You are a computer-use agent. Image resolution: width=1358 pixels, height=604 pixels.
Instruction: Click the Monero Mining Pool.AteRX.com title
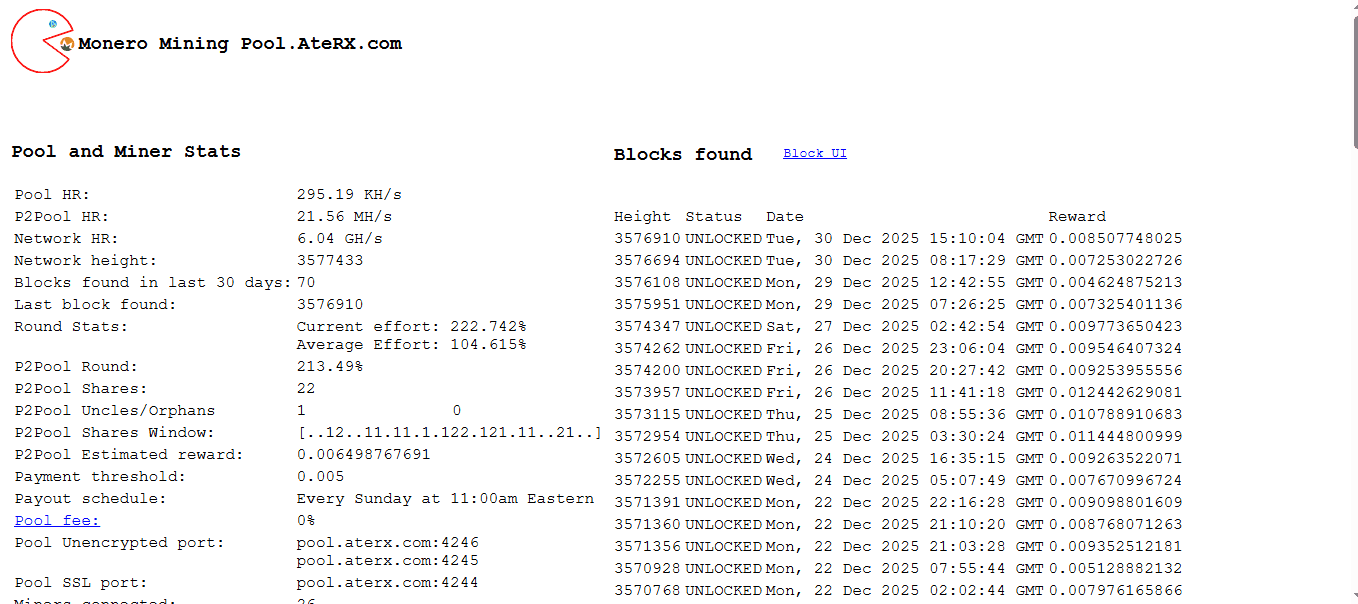pyautogui.click(x=240, y=44)
